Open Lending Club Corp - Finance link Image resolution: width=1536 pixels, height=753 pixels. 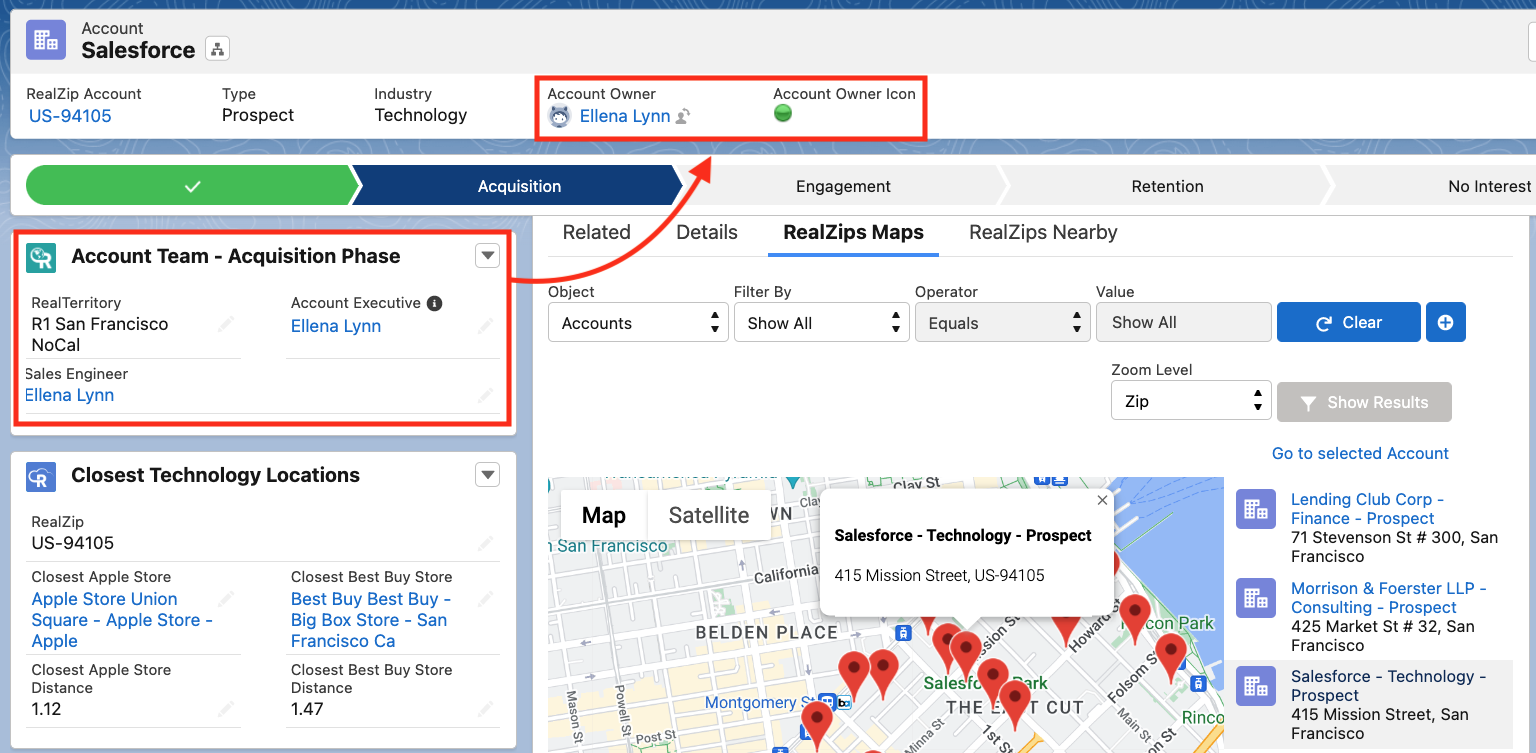[1367, 508]
